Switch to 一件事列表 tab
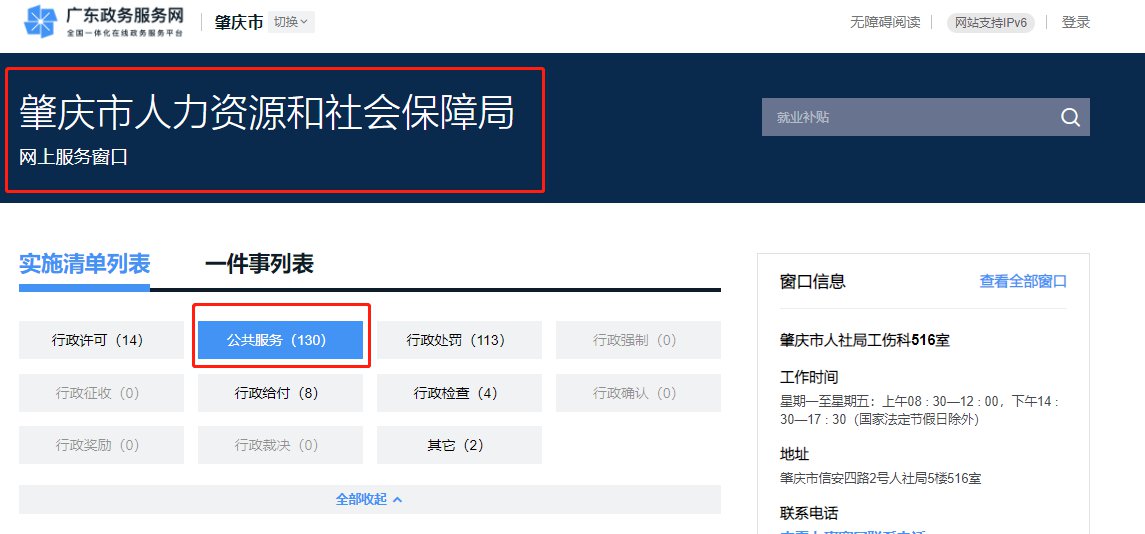This screenshot has height=534, width=1145. 259,264
